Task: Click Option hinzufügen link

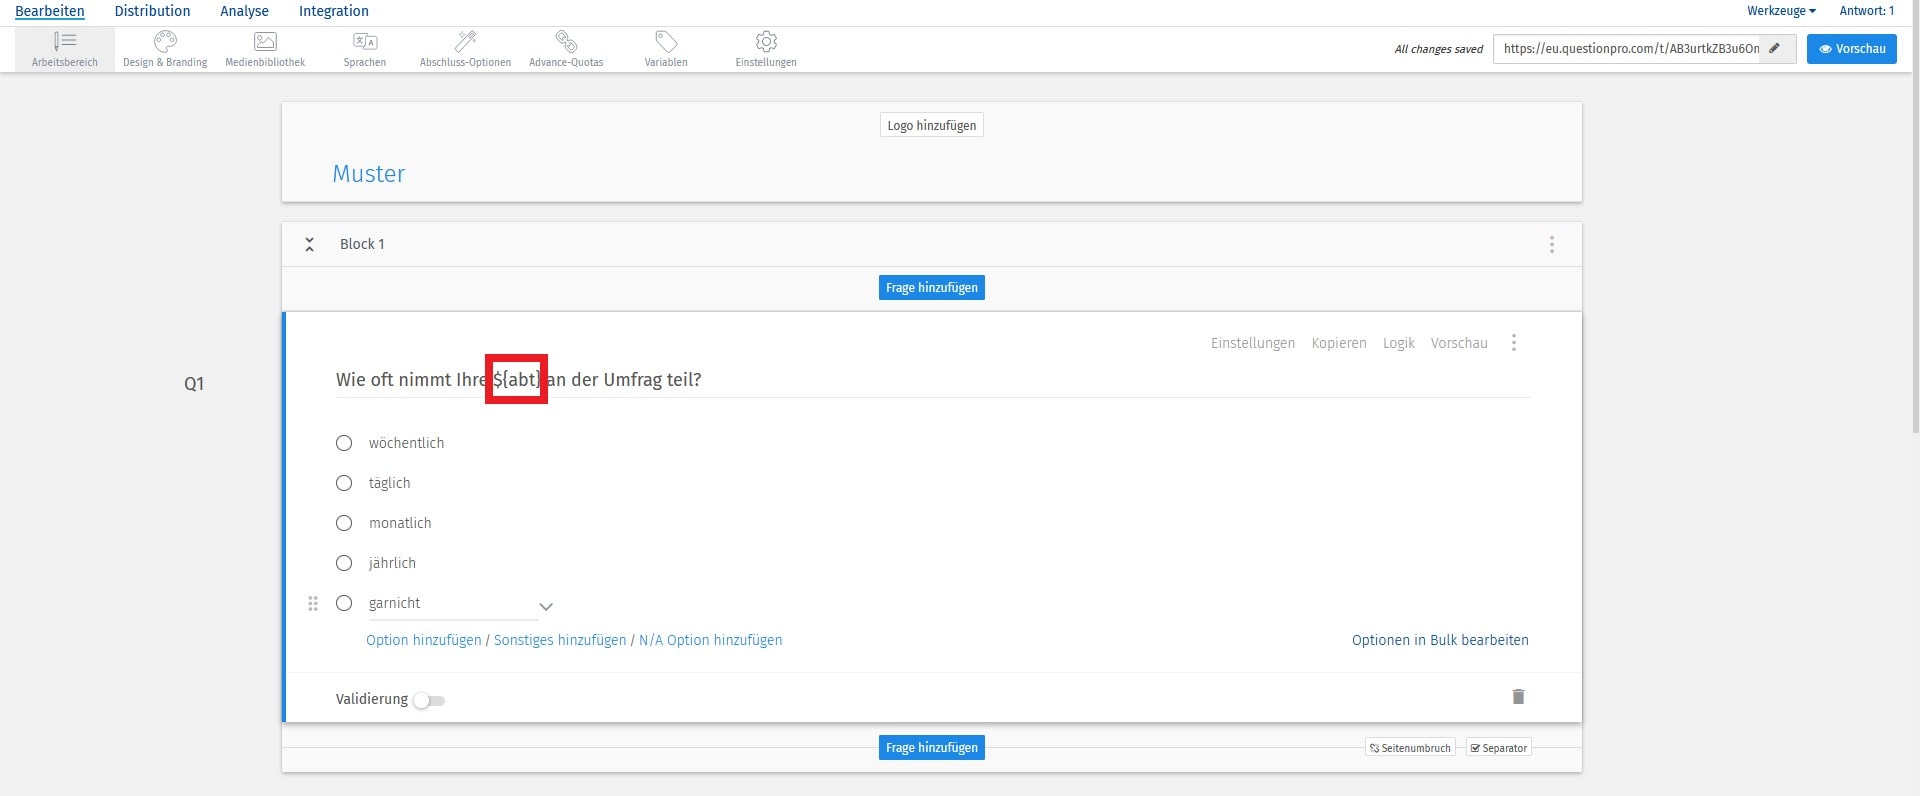Action: (424, 640)
